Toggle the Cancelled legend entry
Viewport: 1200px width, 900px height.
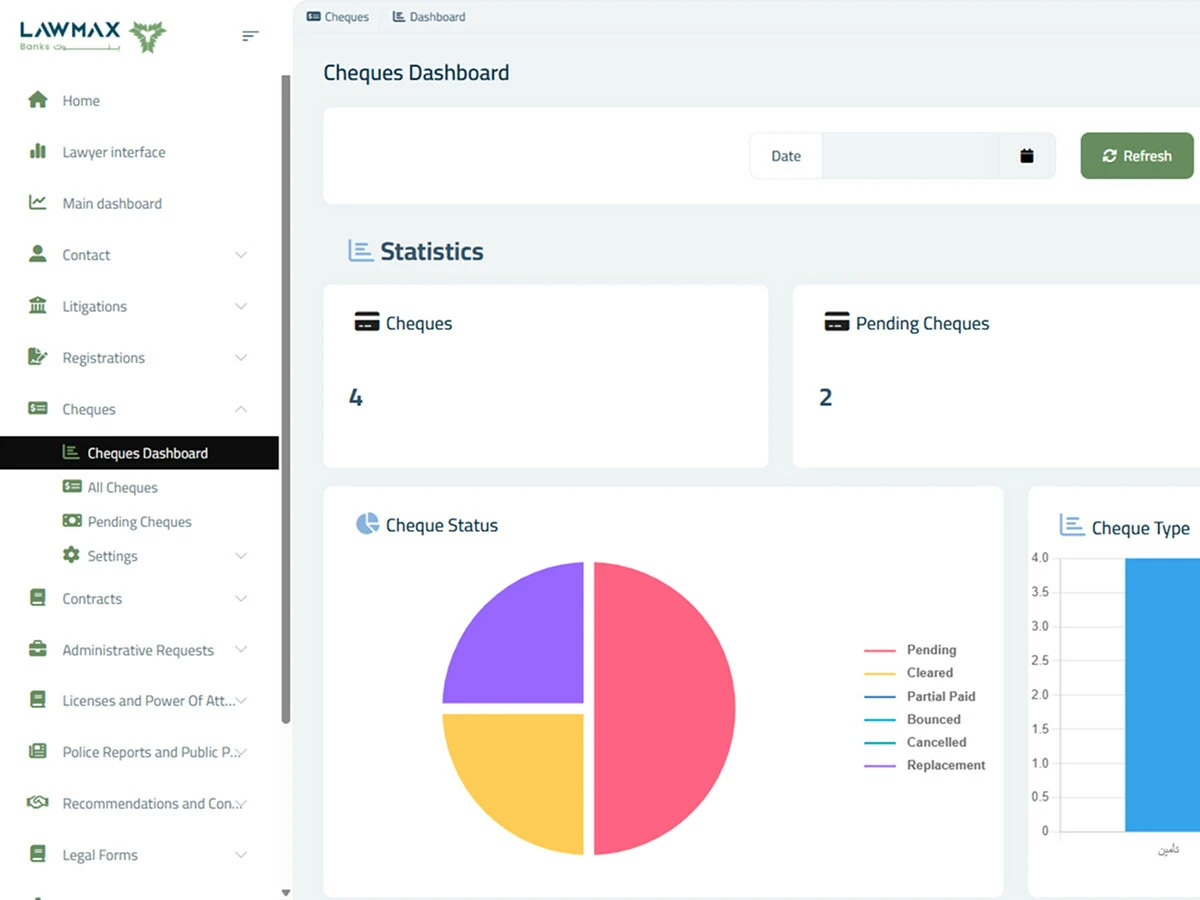916,742
